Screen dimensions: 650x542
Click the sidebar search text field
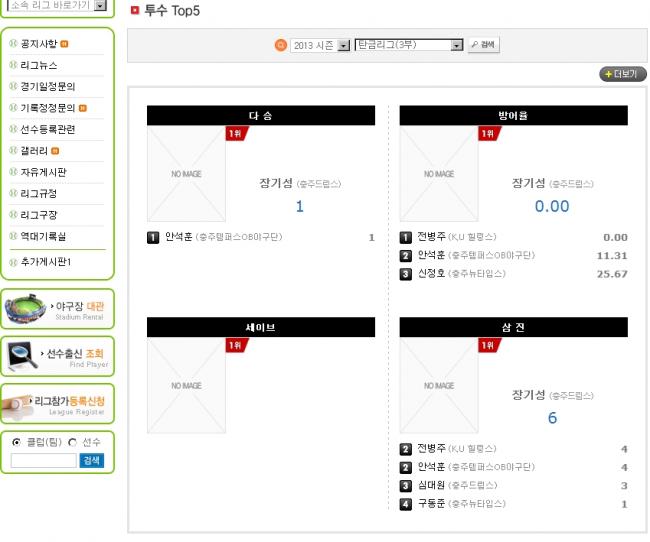pos(43,461)
